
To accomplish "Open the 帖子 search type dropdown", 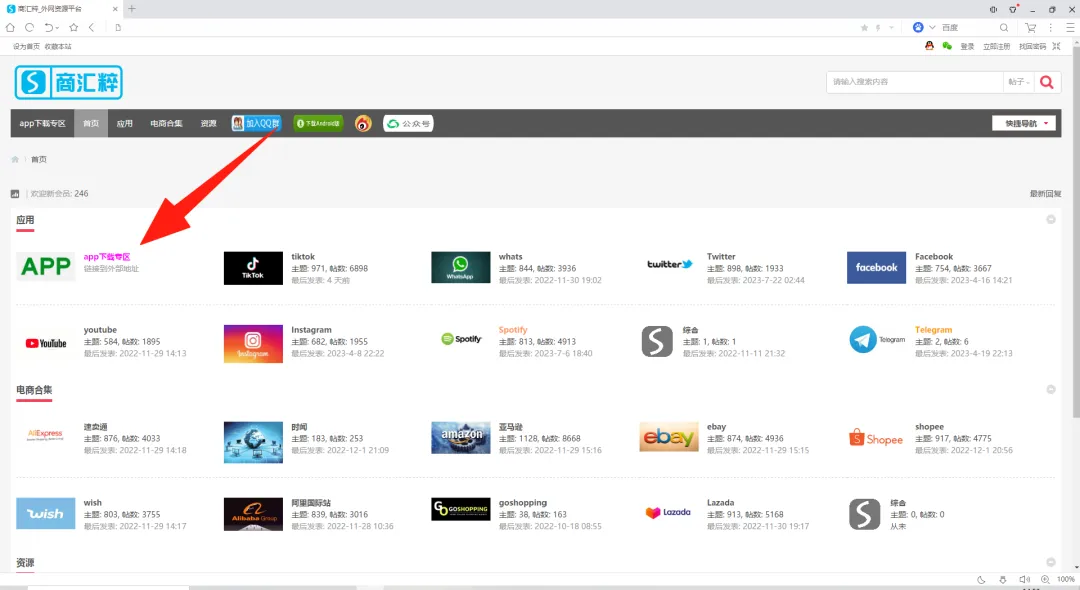I will (x=1019, y=82).
